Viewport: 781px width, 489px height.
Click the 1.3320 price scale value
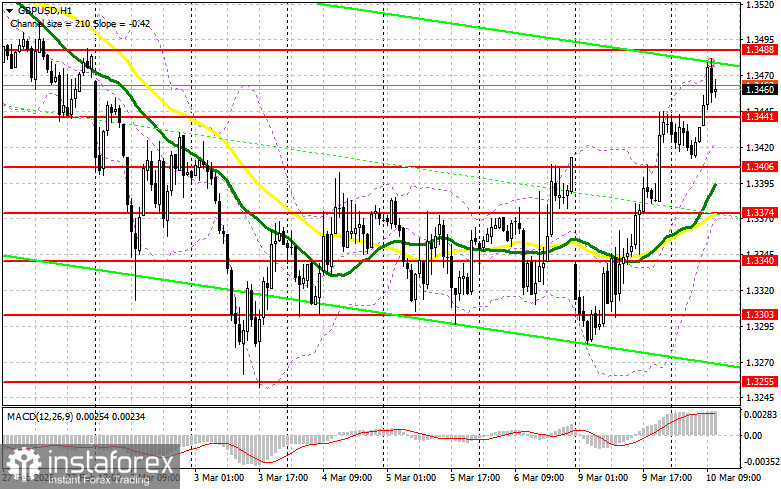click(x=760, y=291)
